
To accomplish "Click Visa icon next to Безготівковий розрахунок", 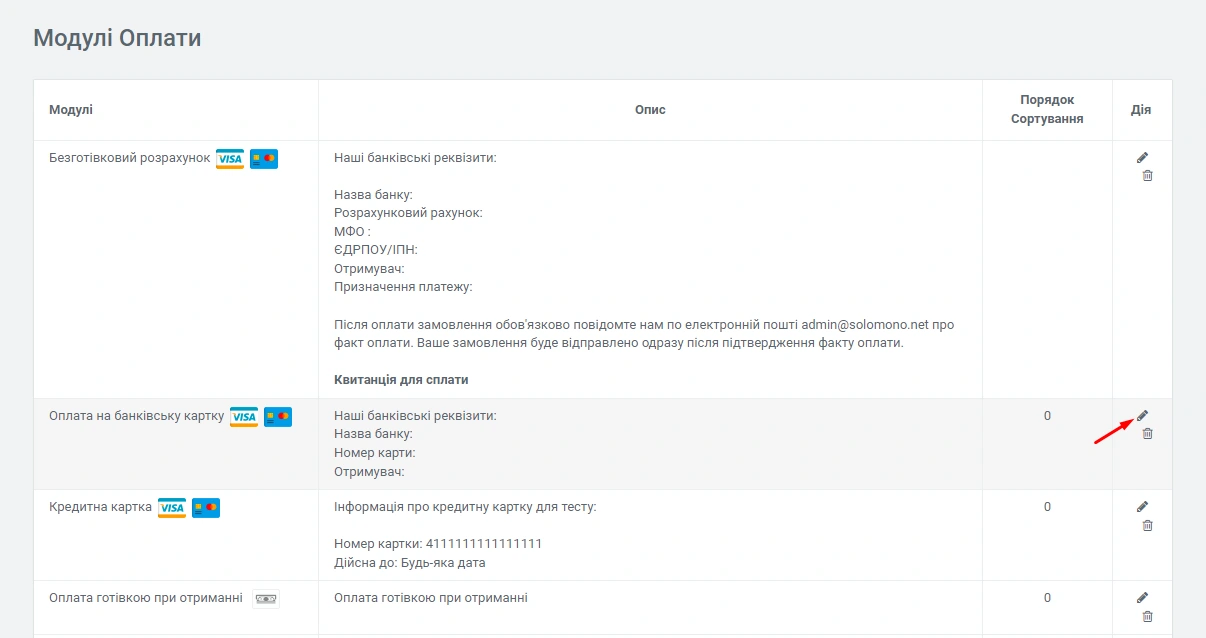I will pyautogui.click(x=230, y=159).
